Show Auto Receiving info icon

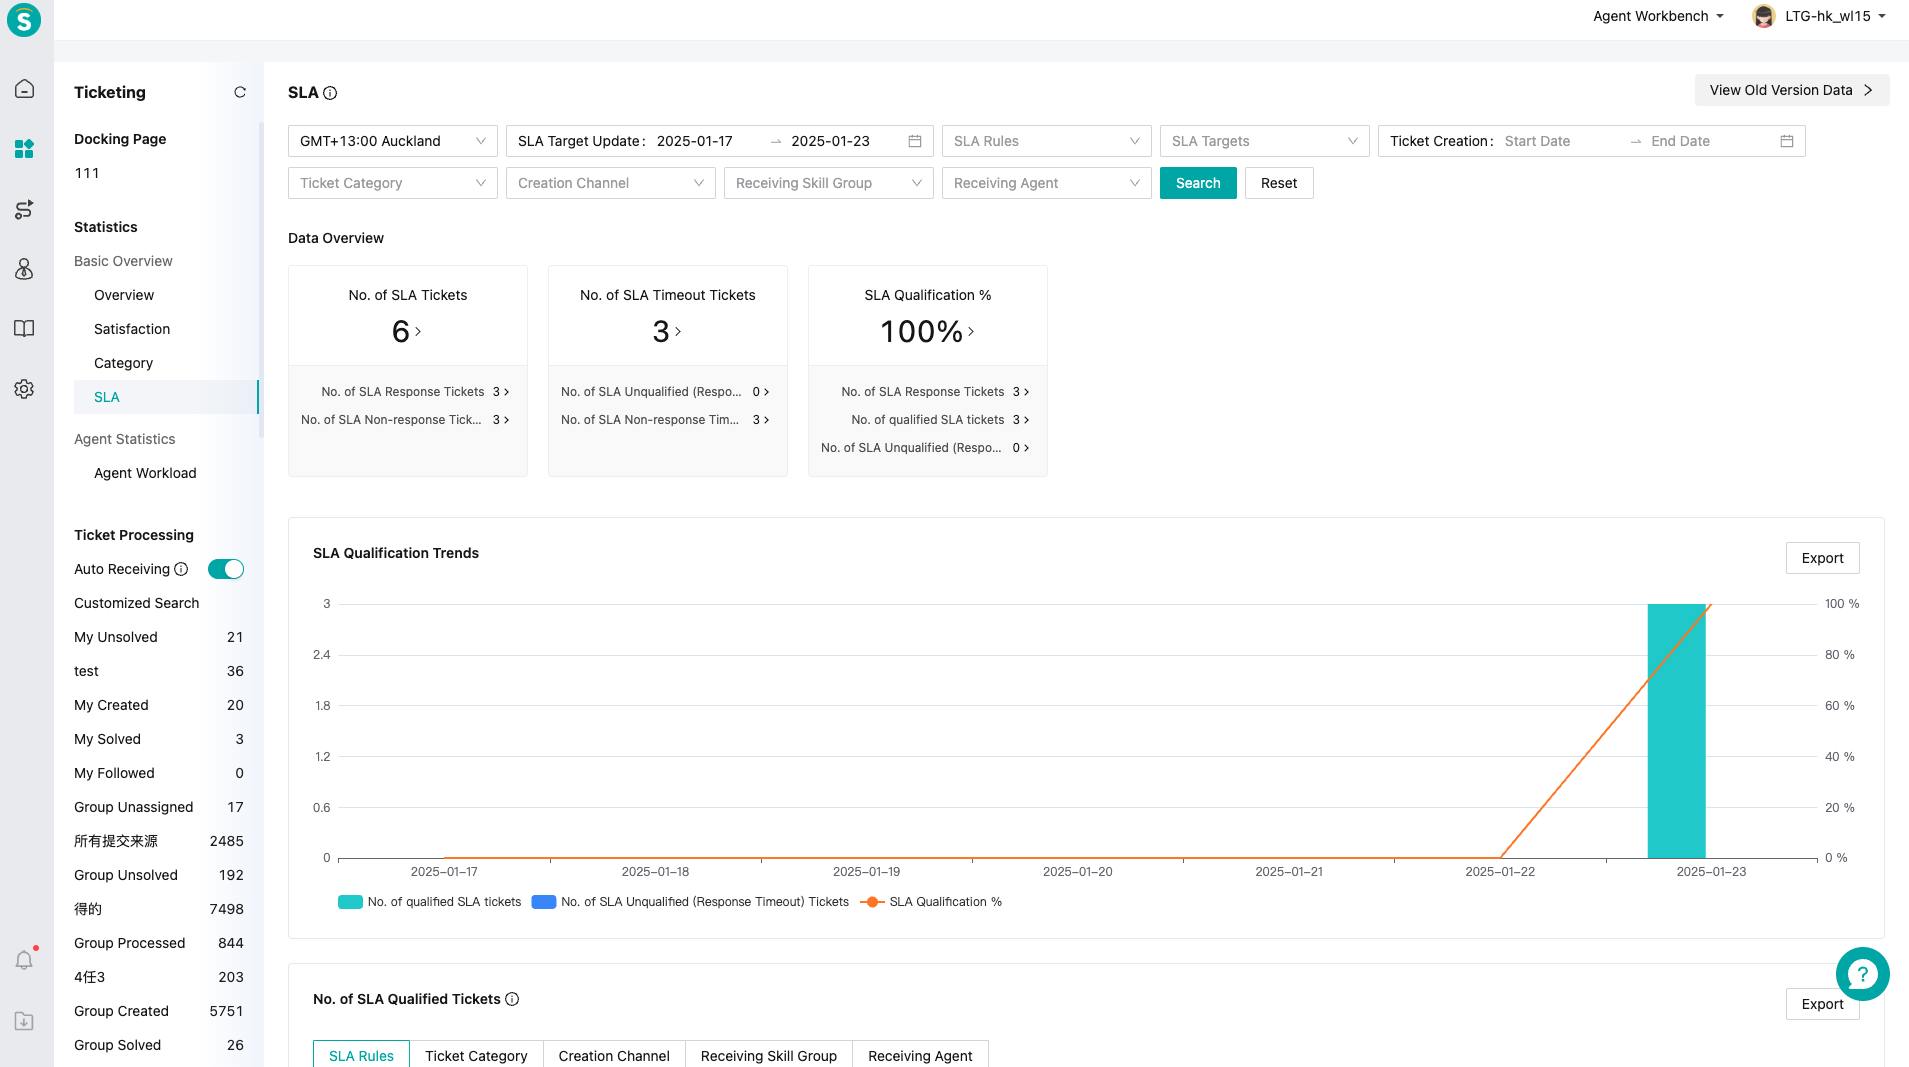tap(181, 569)
